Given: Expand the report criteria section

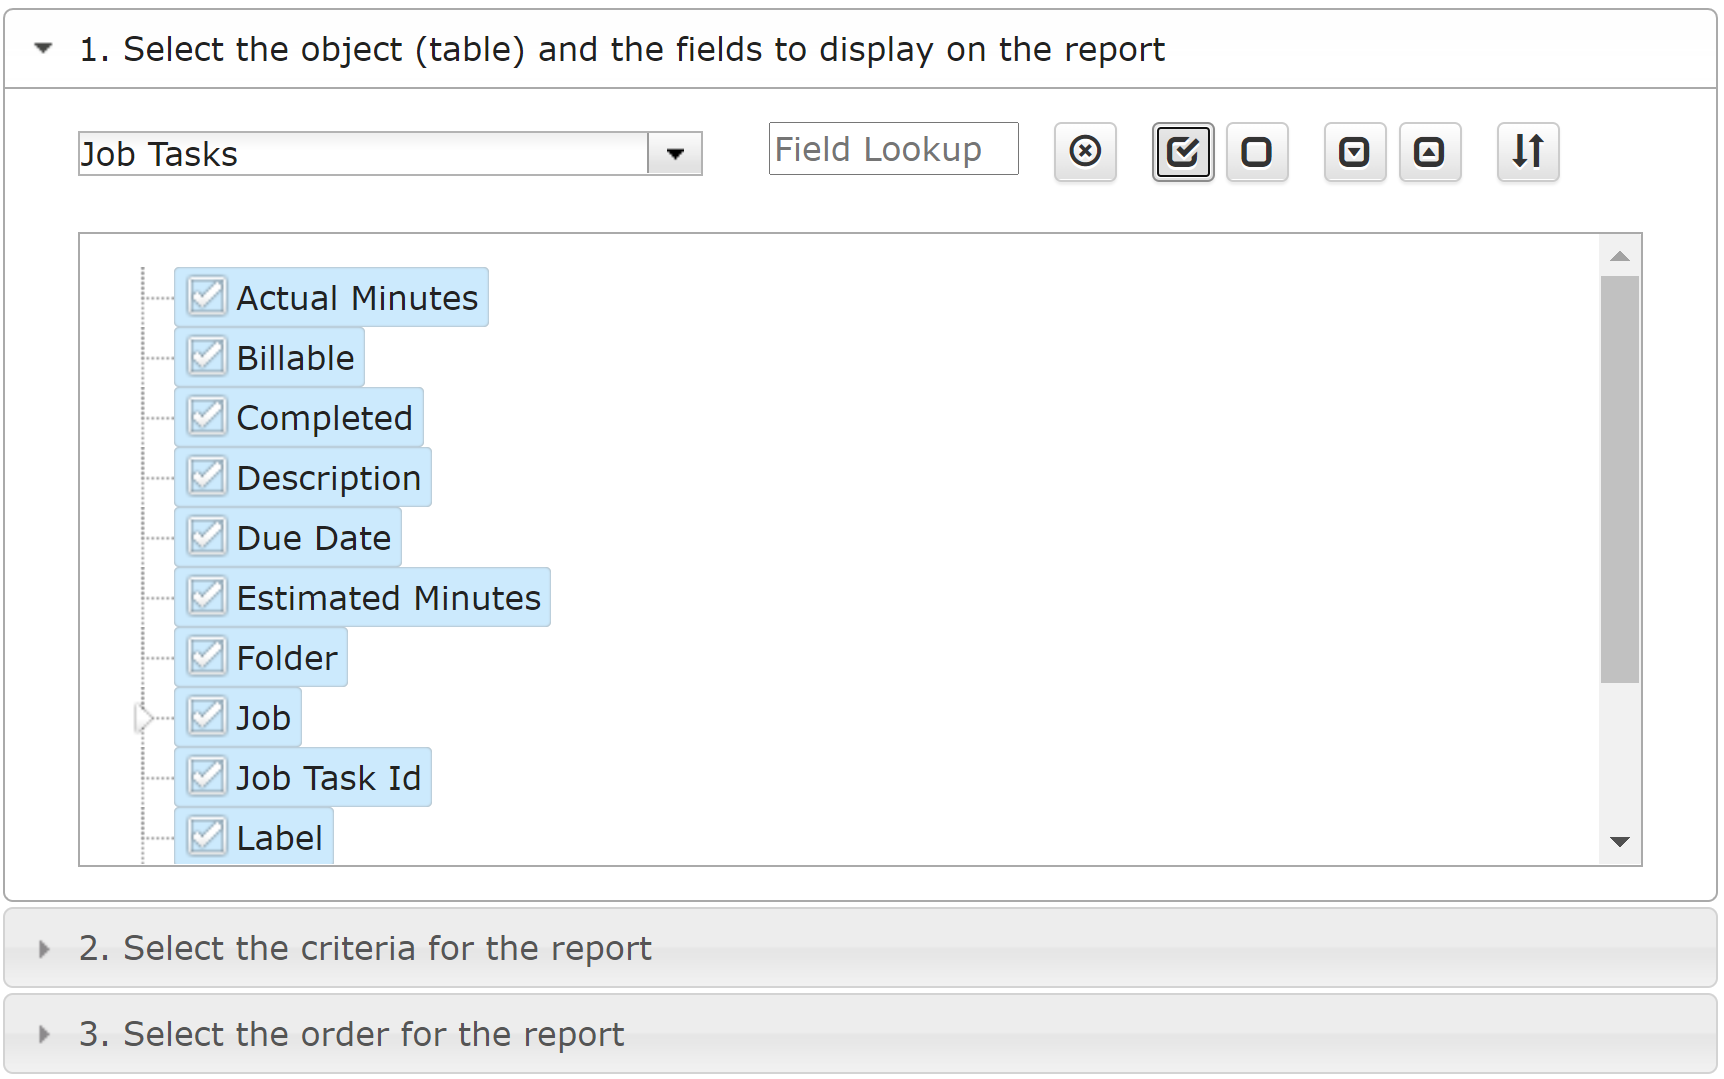Looking at the screenshot, I should click(x=43, y=948).
